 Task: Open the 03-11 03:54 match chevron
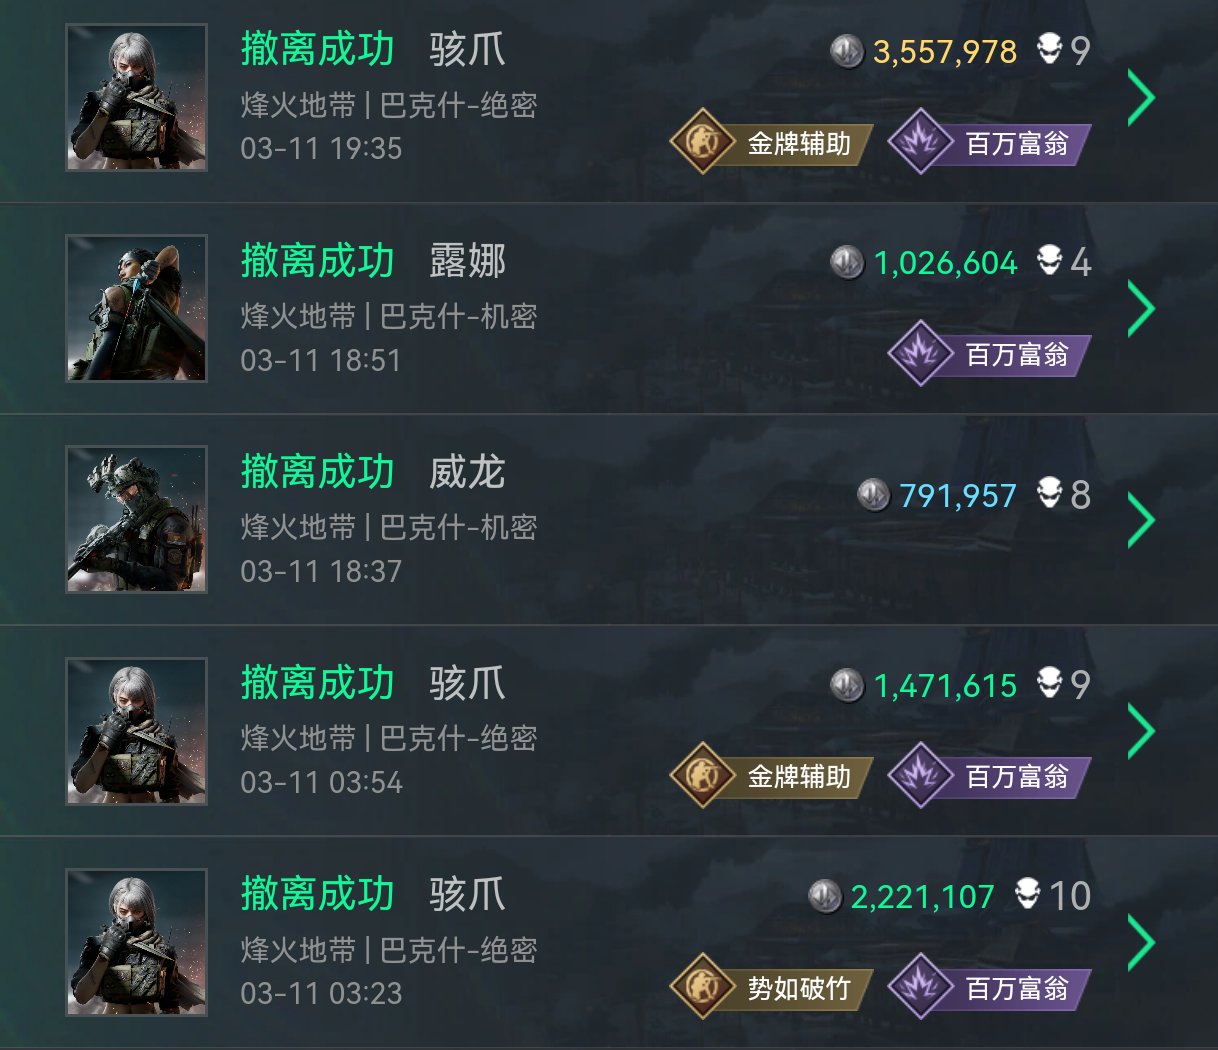pos(1141,731)
